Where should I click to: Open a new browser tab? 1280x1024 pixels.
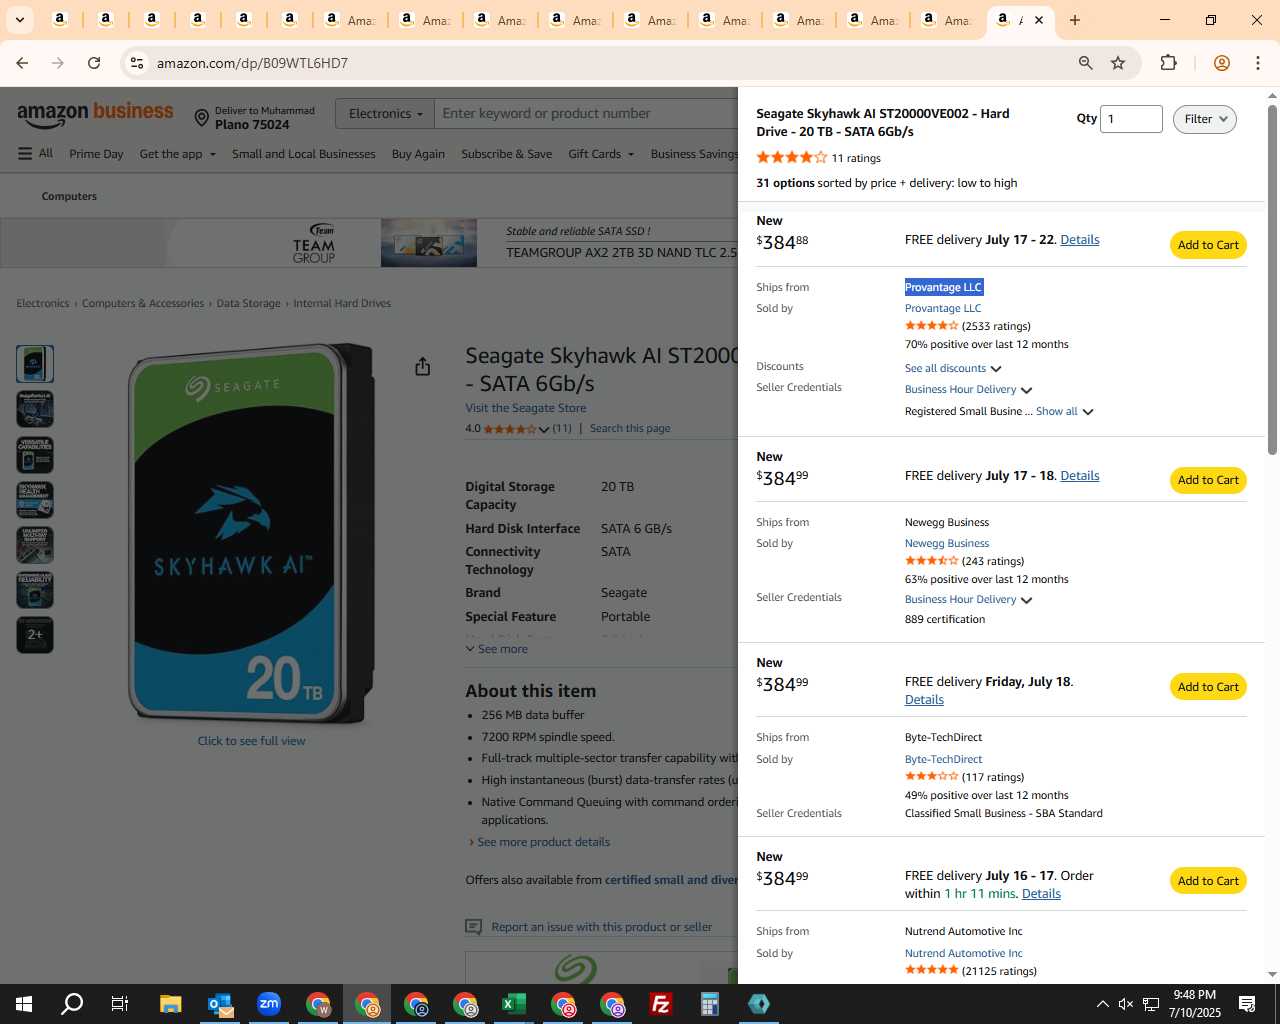pos(1075,20)
